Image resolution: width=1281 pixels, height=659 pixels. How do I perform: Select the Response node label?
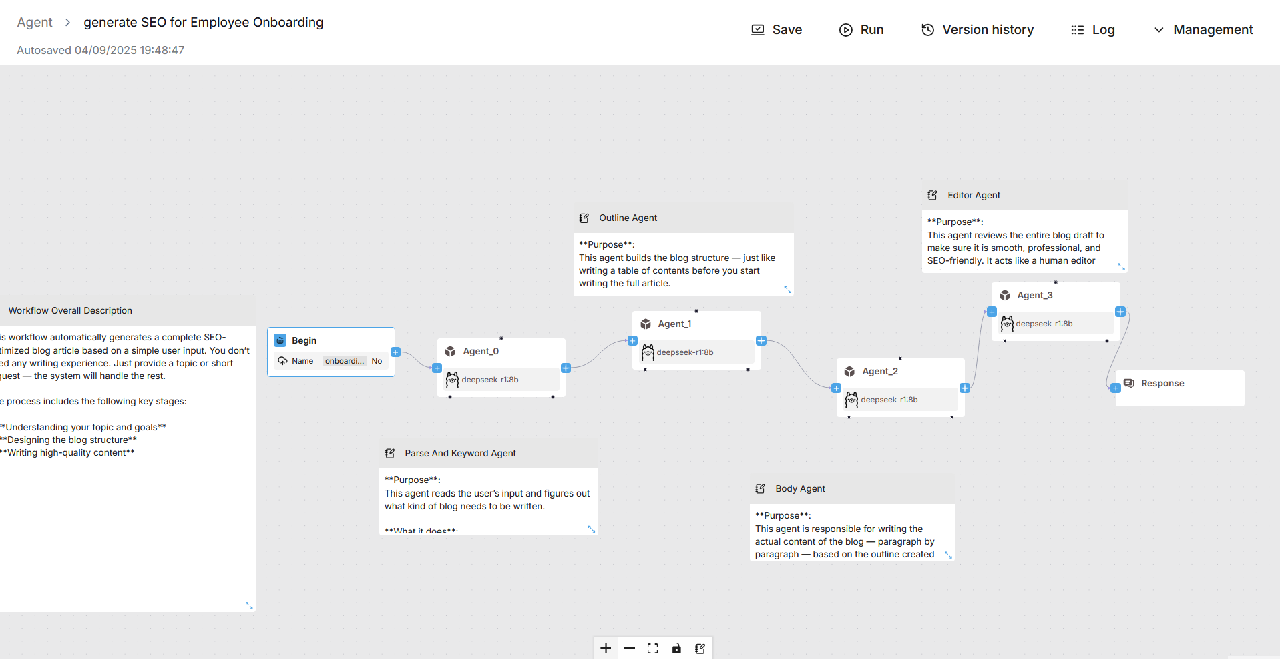click(1163, 383)
